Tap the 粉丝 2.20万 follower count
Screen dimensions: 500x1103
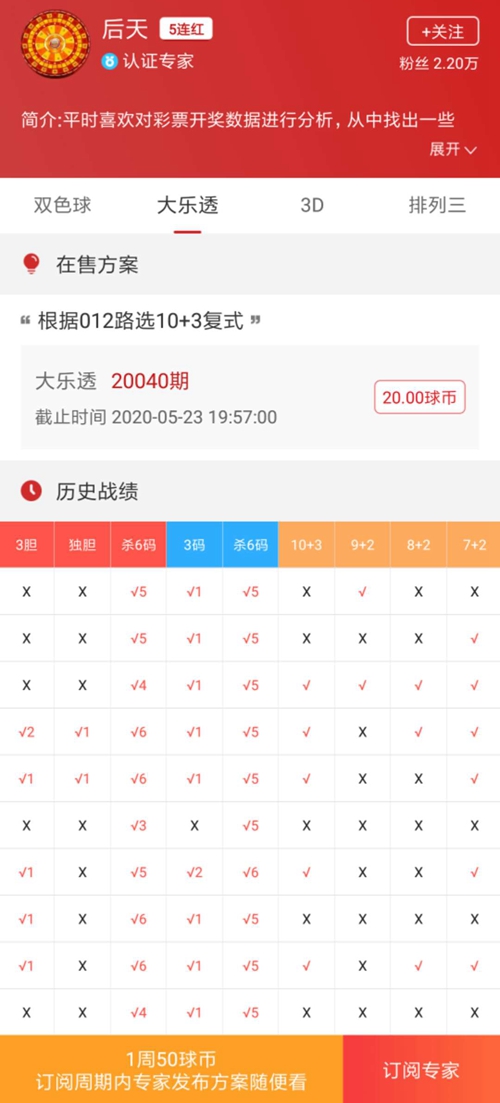click(x=439, y=63)
